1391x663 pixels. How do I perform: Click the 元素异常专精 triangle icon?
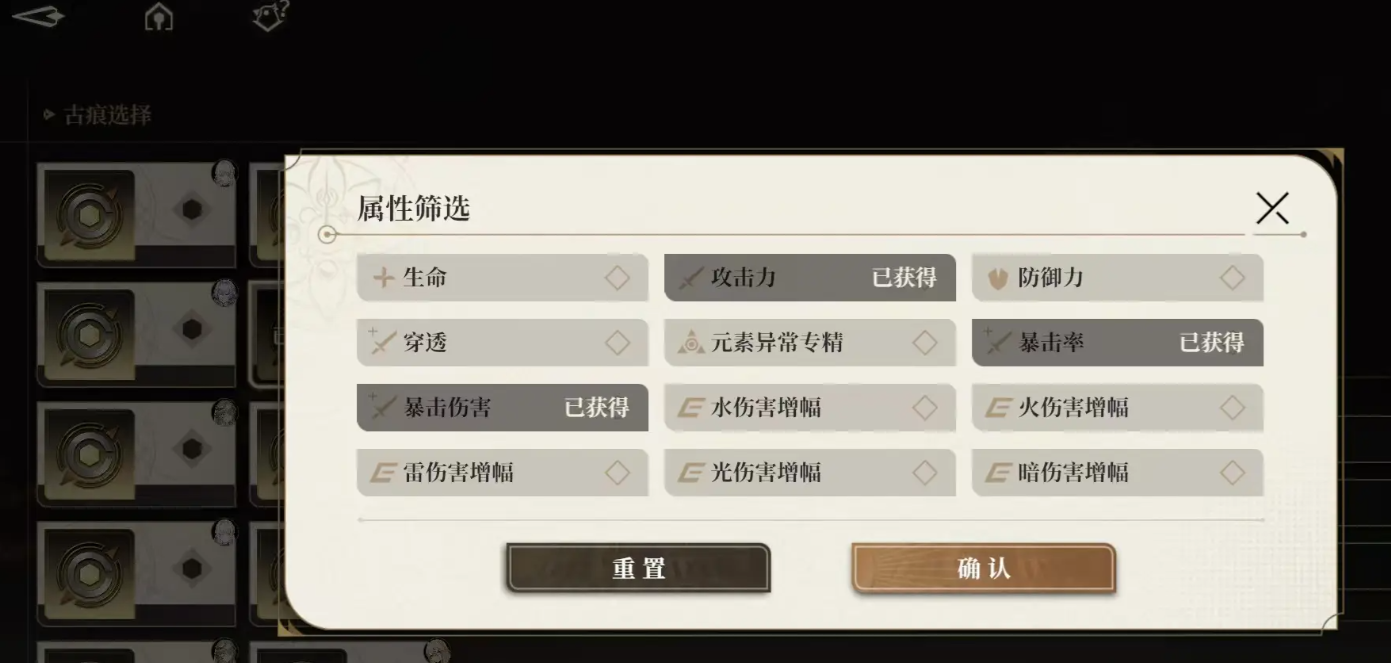(690, 343)
